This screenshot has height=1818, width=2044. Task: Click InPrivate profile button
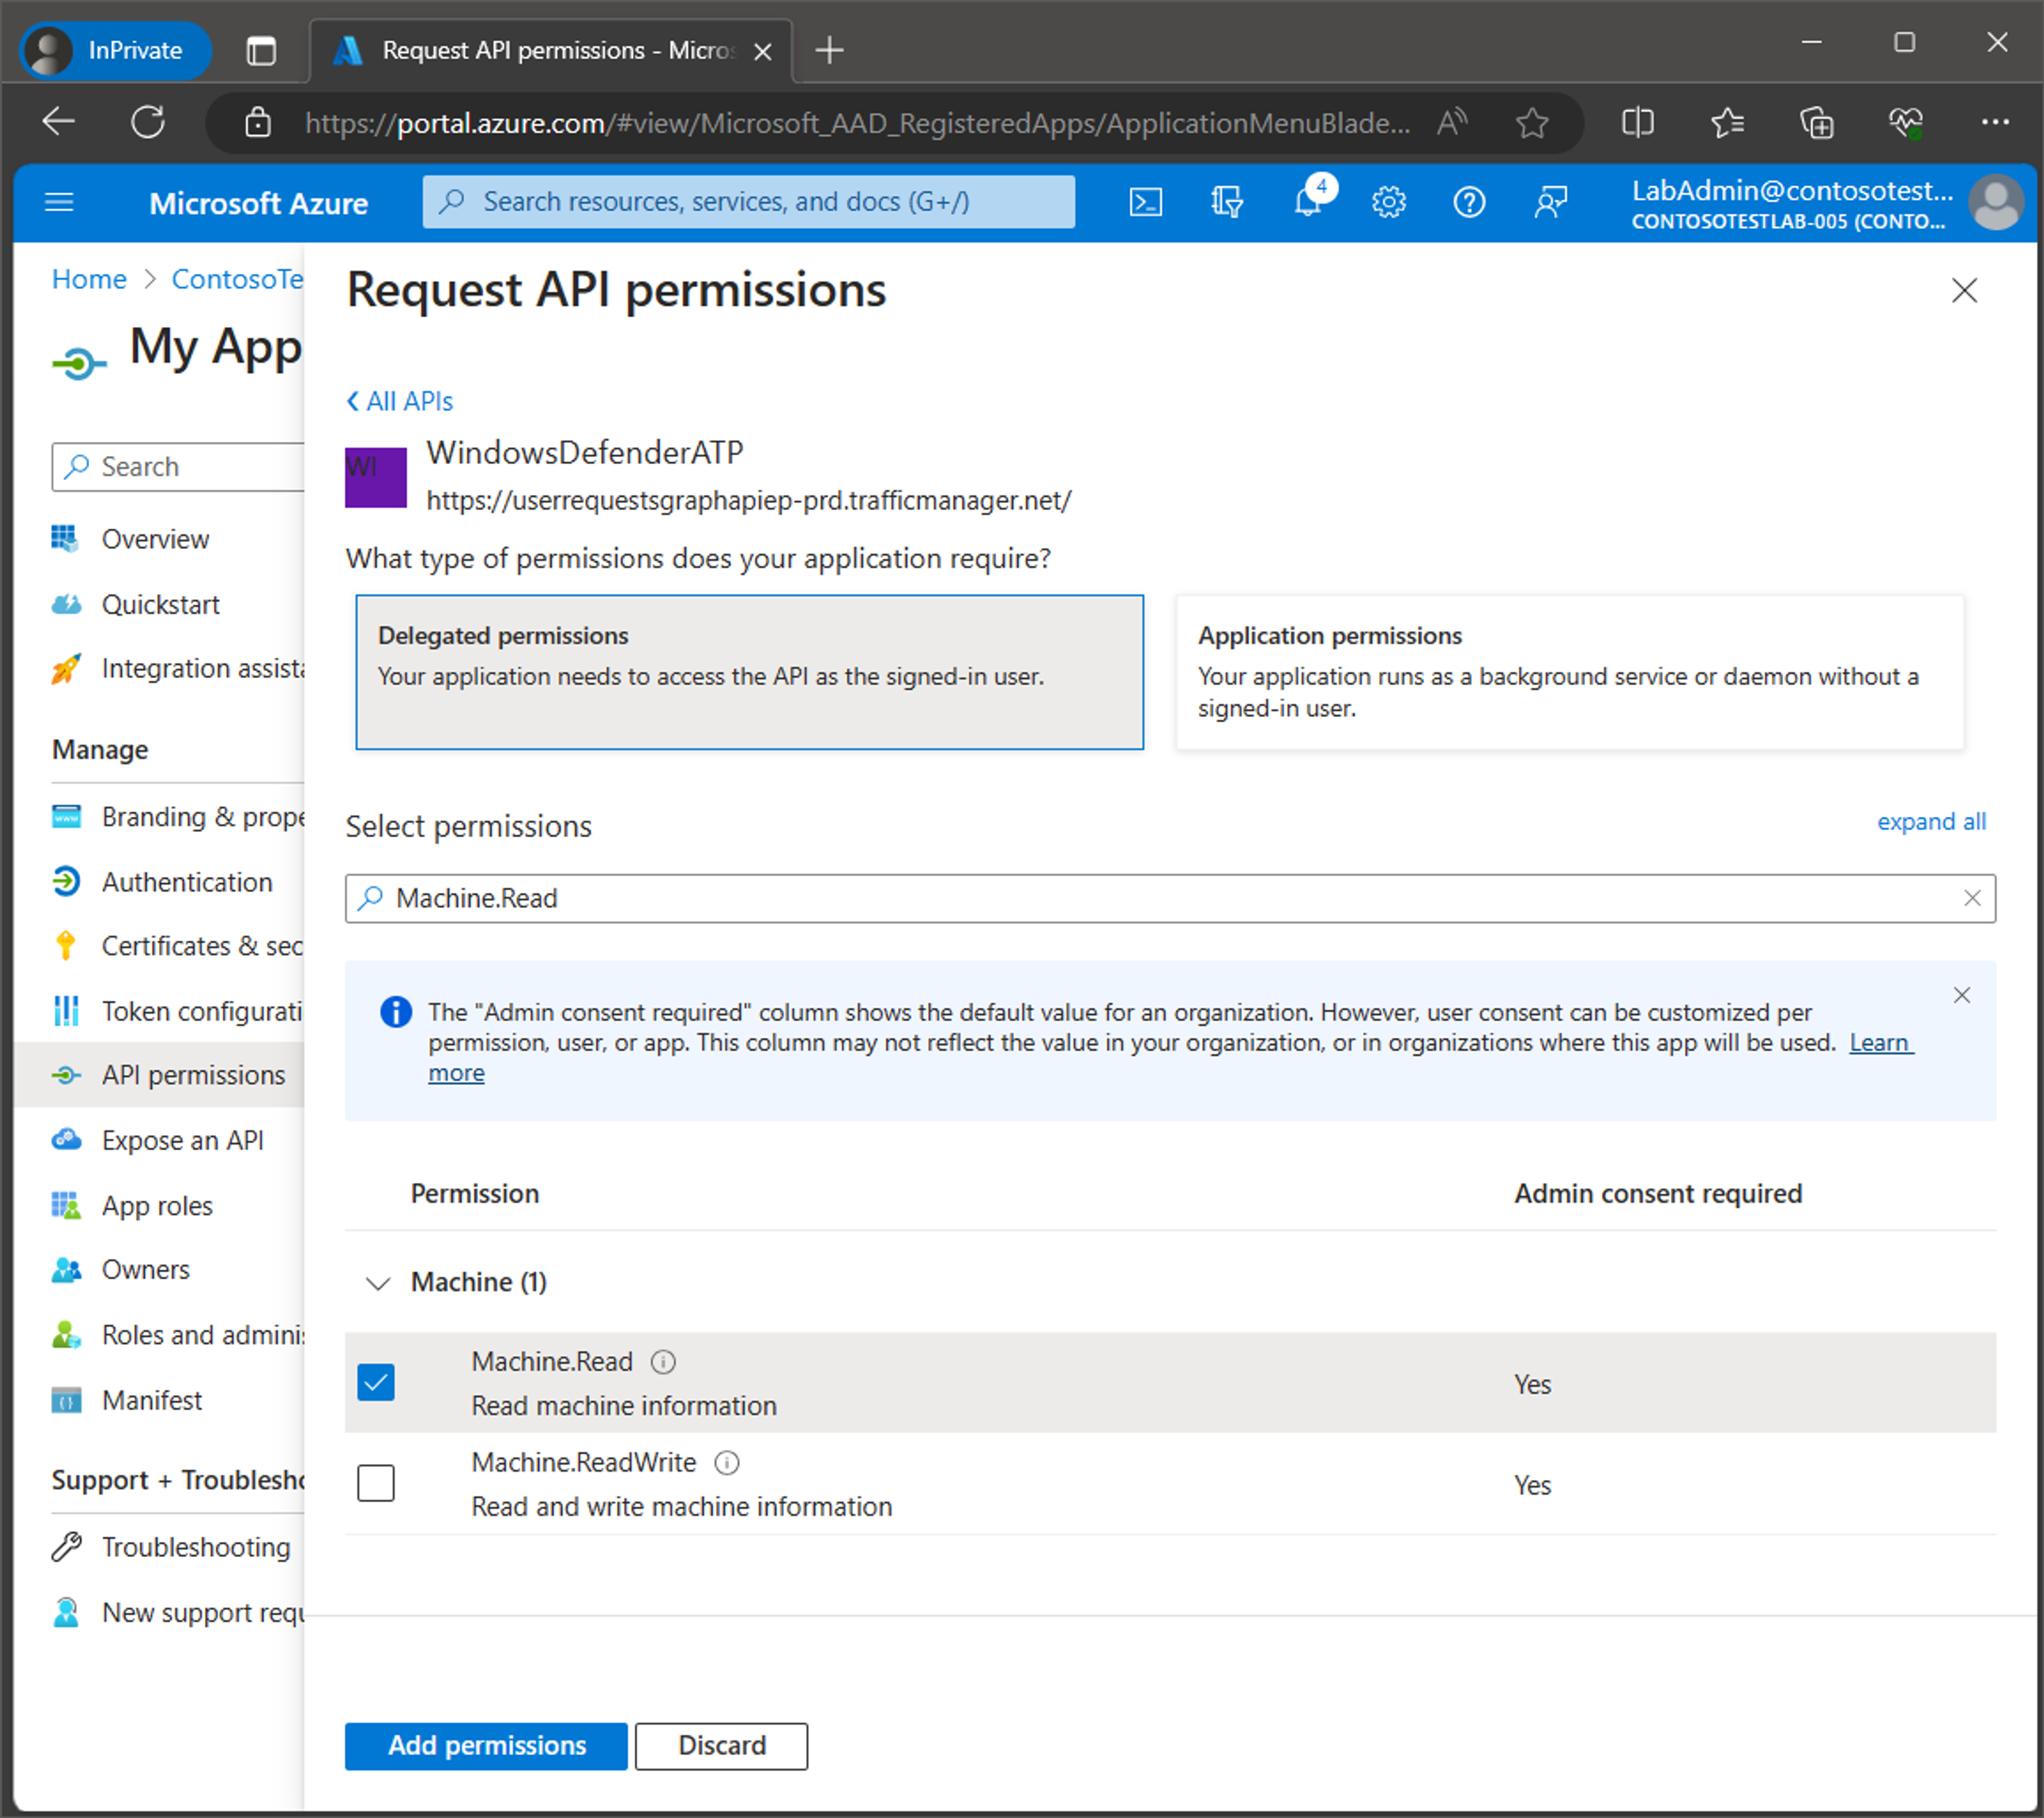[x=115, y=50]
